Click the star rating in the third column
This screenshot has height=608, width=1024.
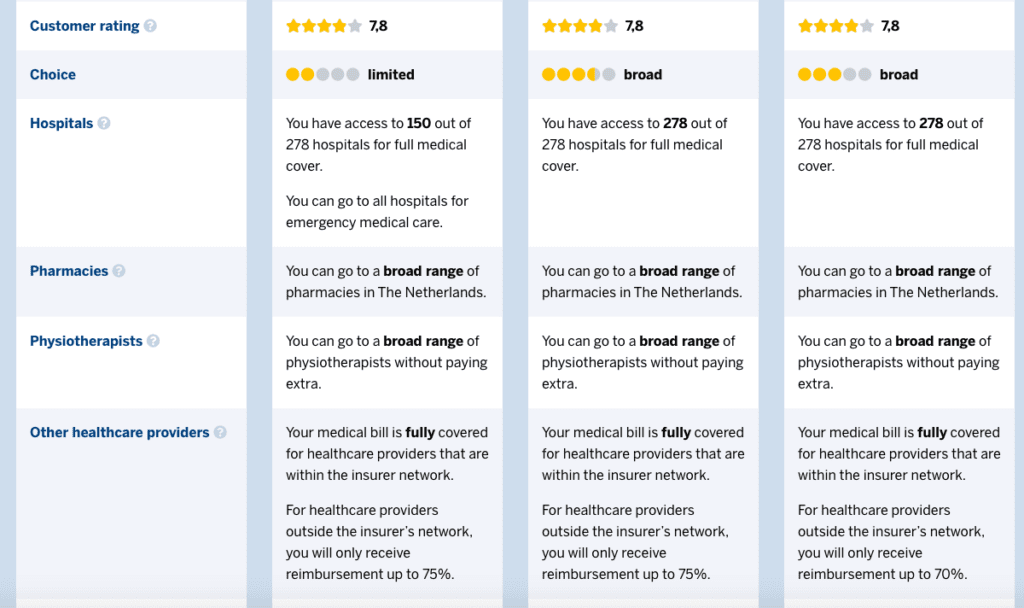837,25
